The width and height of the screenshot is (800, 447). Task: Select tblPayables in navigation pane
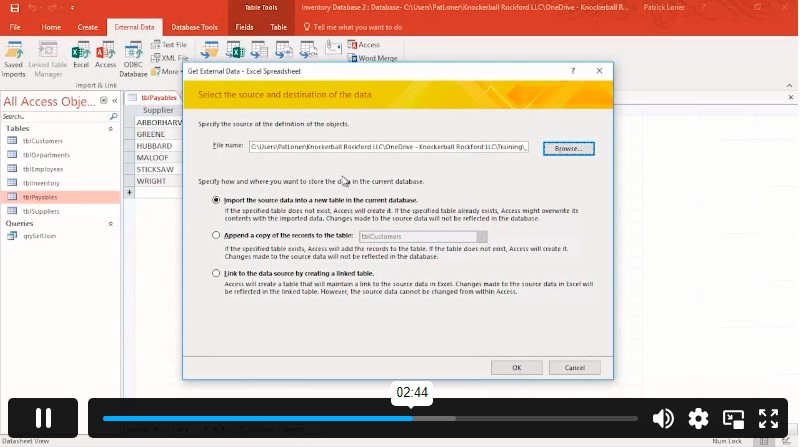[x=60, y=197]
